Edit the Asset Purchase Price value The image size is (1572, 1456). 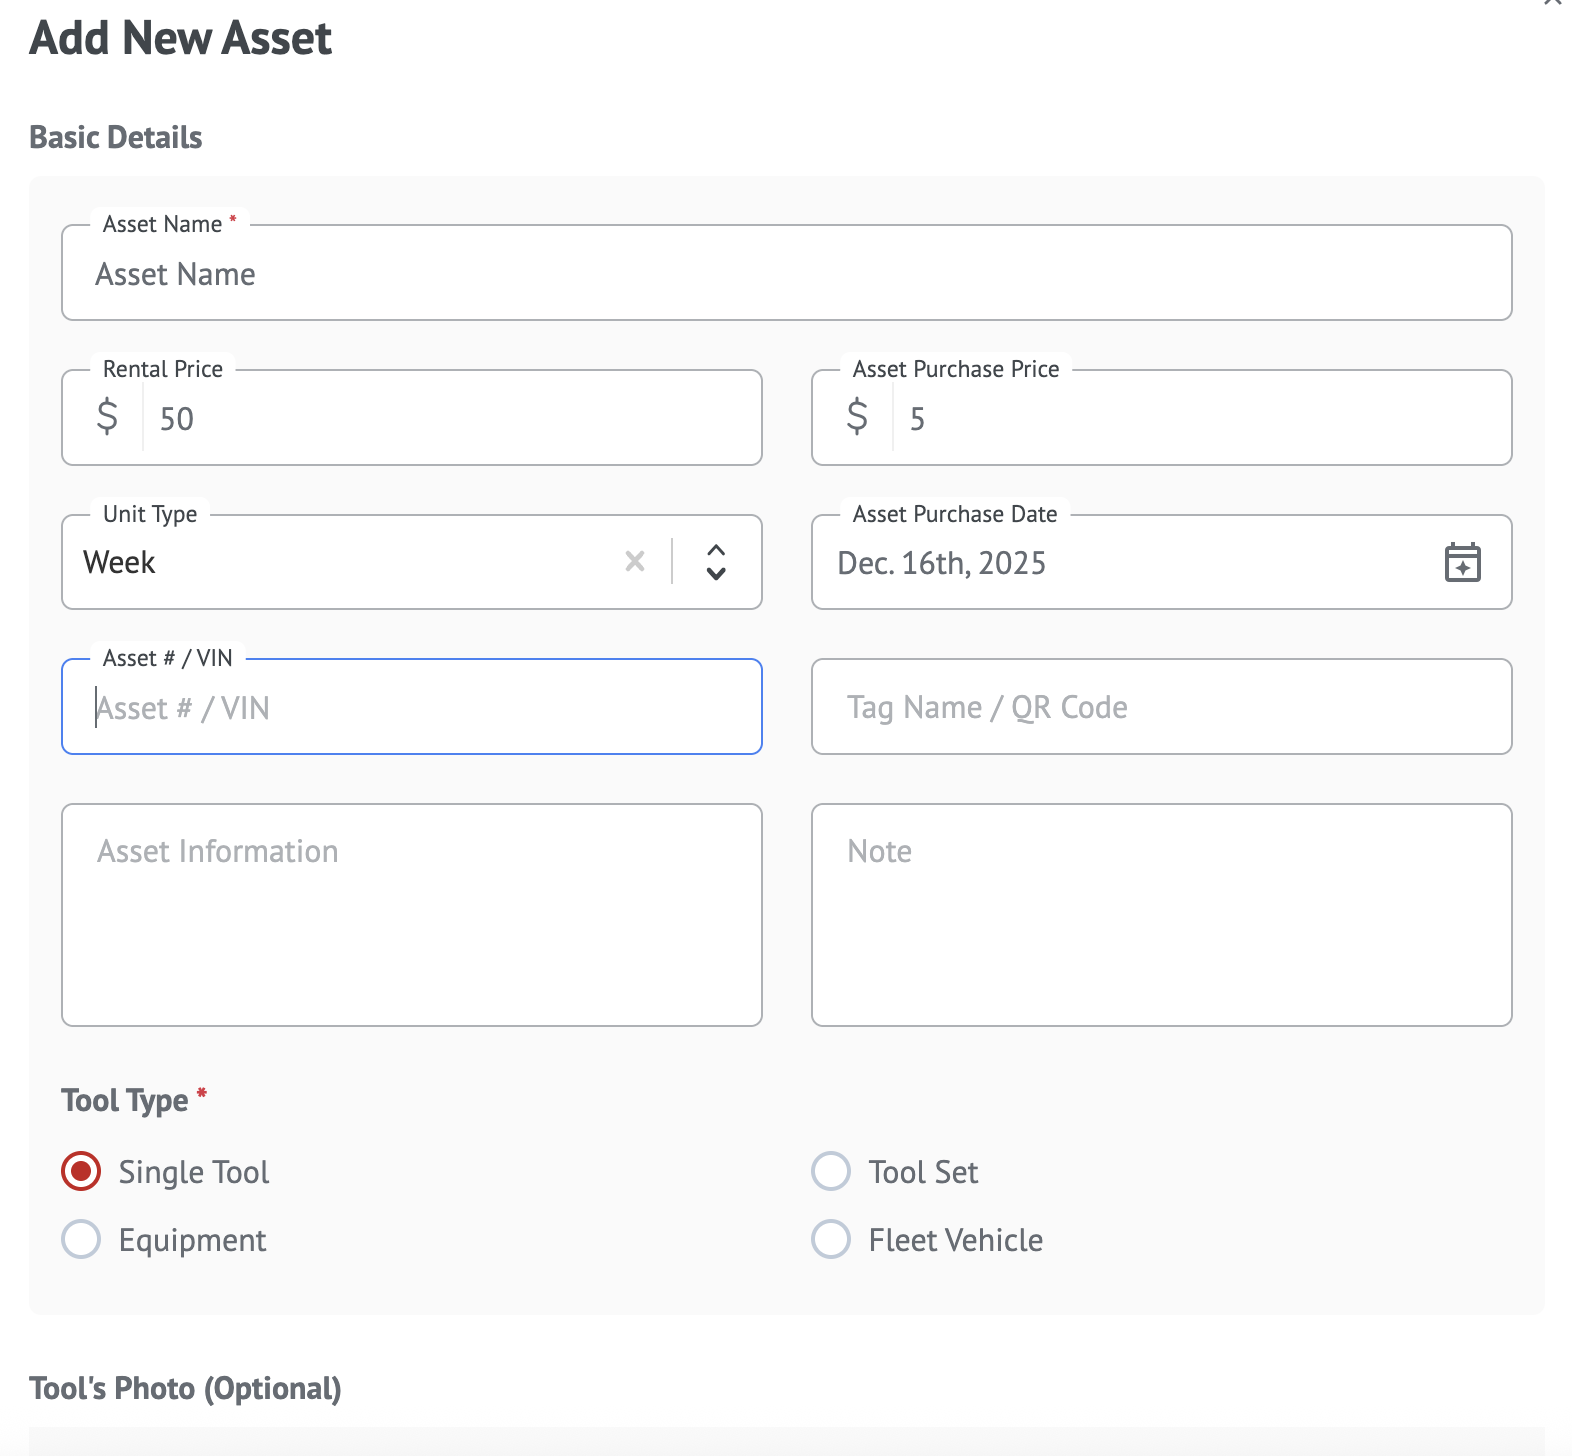tap(1200, 418)
